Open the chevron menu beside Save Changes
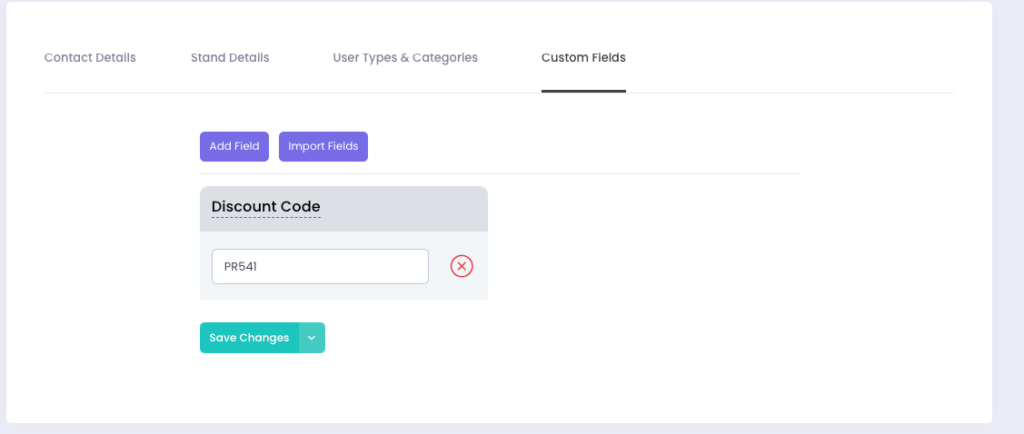The height and width of the screenshot is (434, 1024). tap(312, 338)
